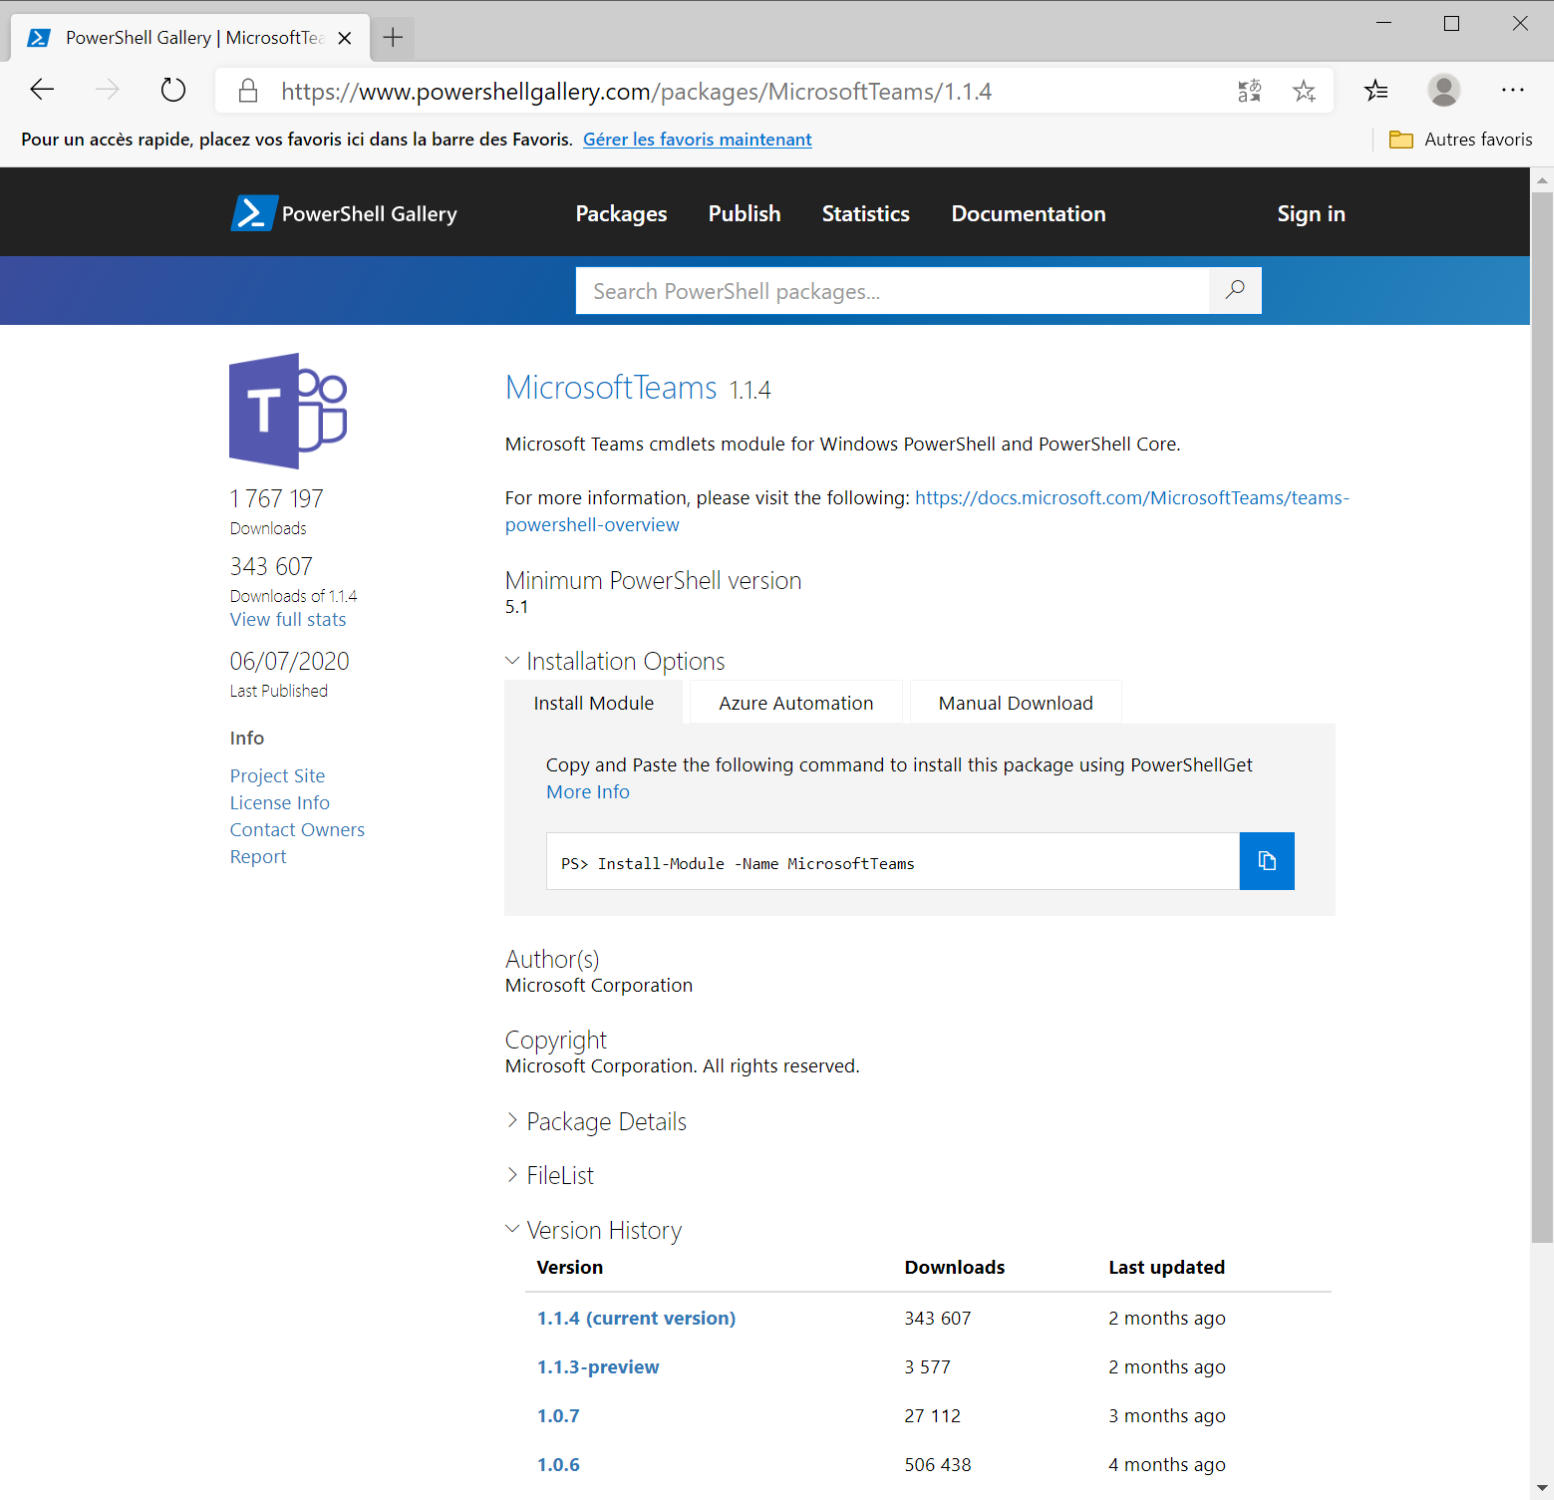Viewport: 1554px width, 1500px height.
Task: Click Contact Owners
Action: (x=297, y=830)
